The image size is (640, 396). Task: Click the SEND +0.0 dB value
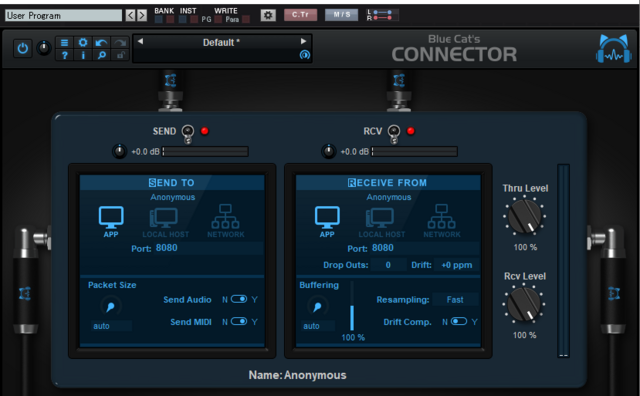click(145, 152)
